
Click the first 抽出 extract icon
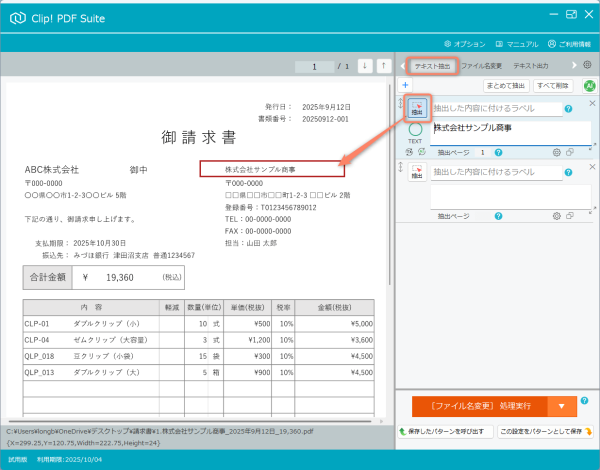coord(417,108)
